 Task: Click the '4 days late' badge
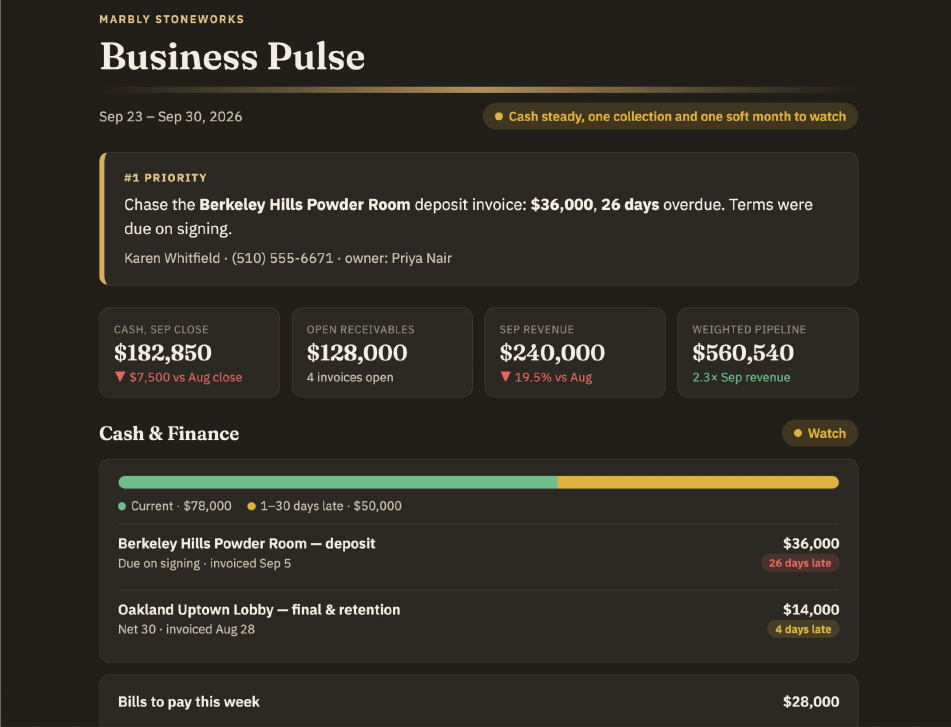(803, 629)
